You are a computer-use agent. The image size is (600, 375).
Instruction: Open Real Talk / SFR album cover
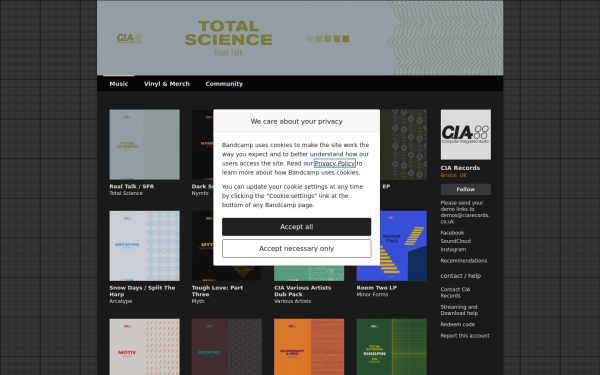point(144,145)
